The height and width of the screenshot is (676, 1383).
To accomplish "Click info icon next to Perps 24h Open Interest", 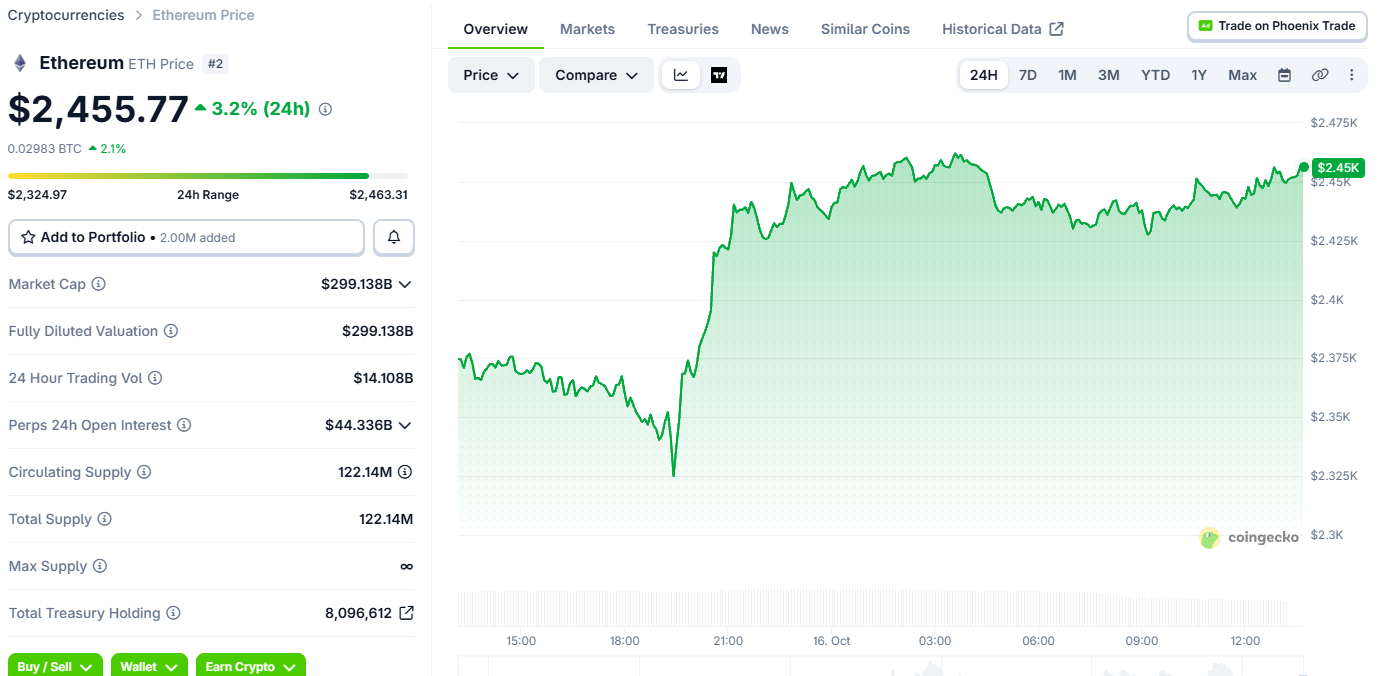I will coord(184,425).
